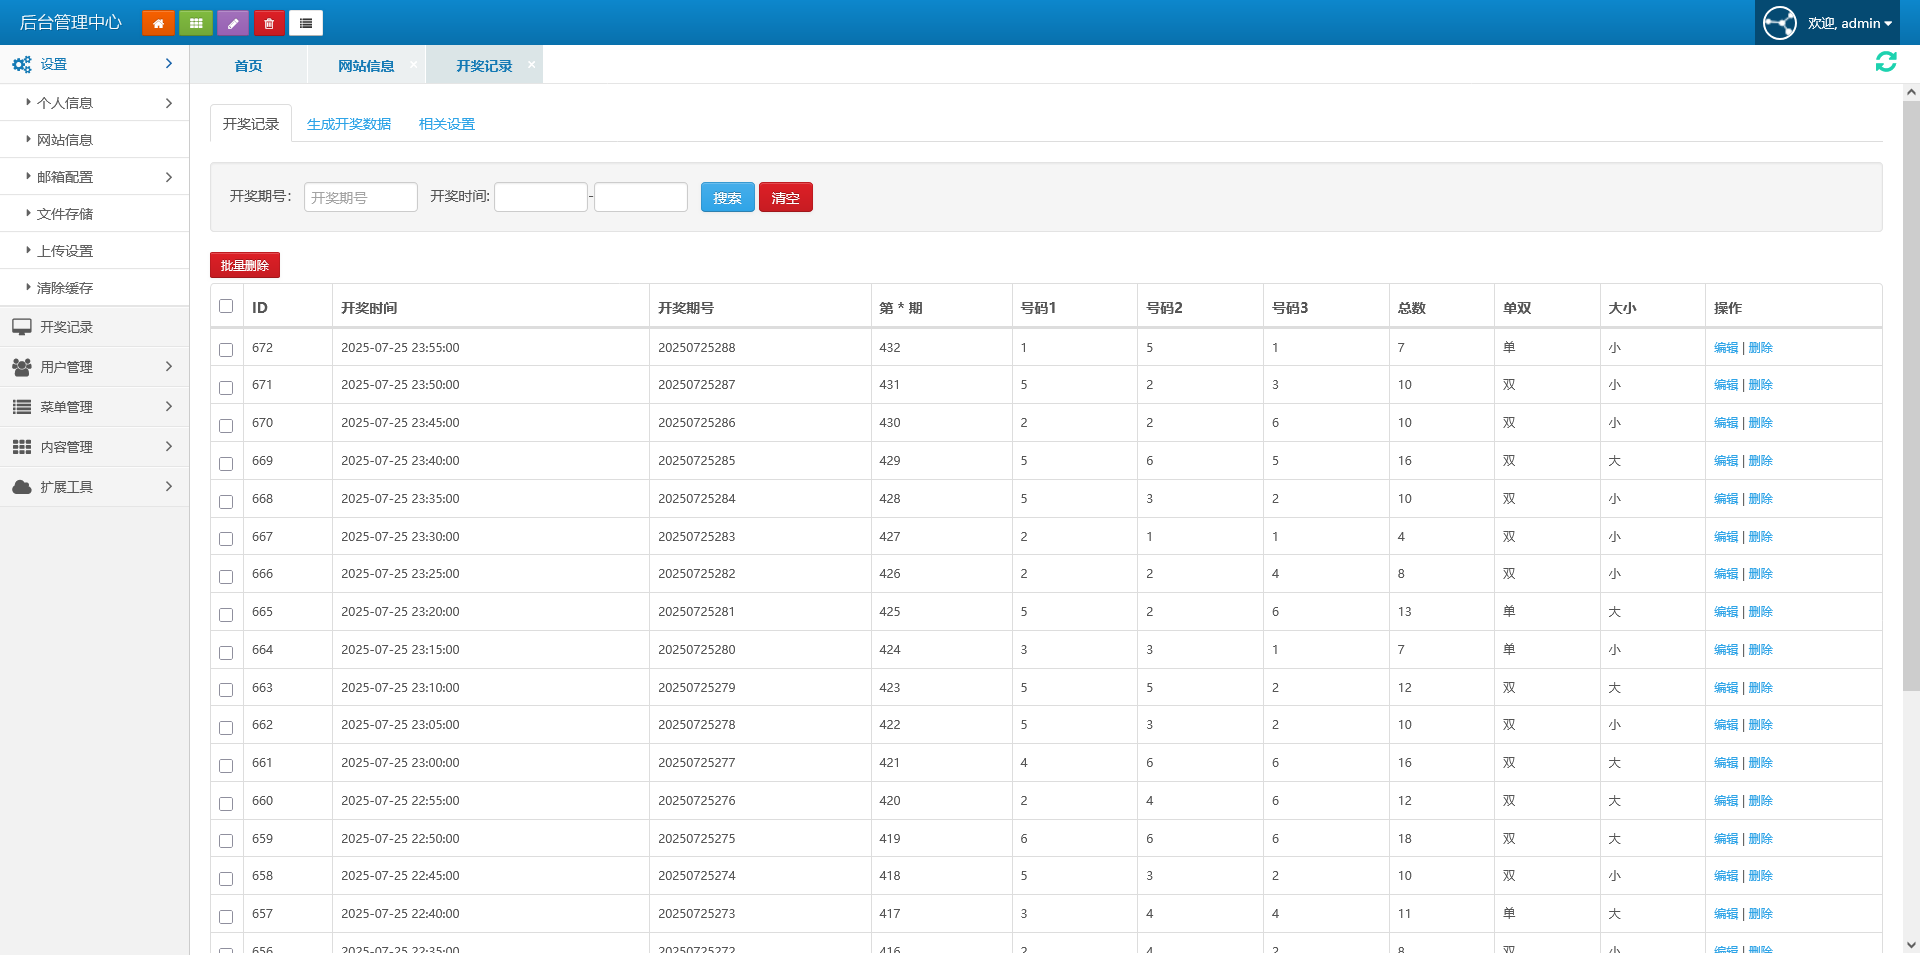This screenshot has height=955, width=1920.
Task: Click the start 开奖时间 date field
Action: (x=541, y=197)
